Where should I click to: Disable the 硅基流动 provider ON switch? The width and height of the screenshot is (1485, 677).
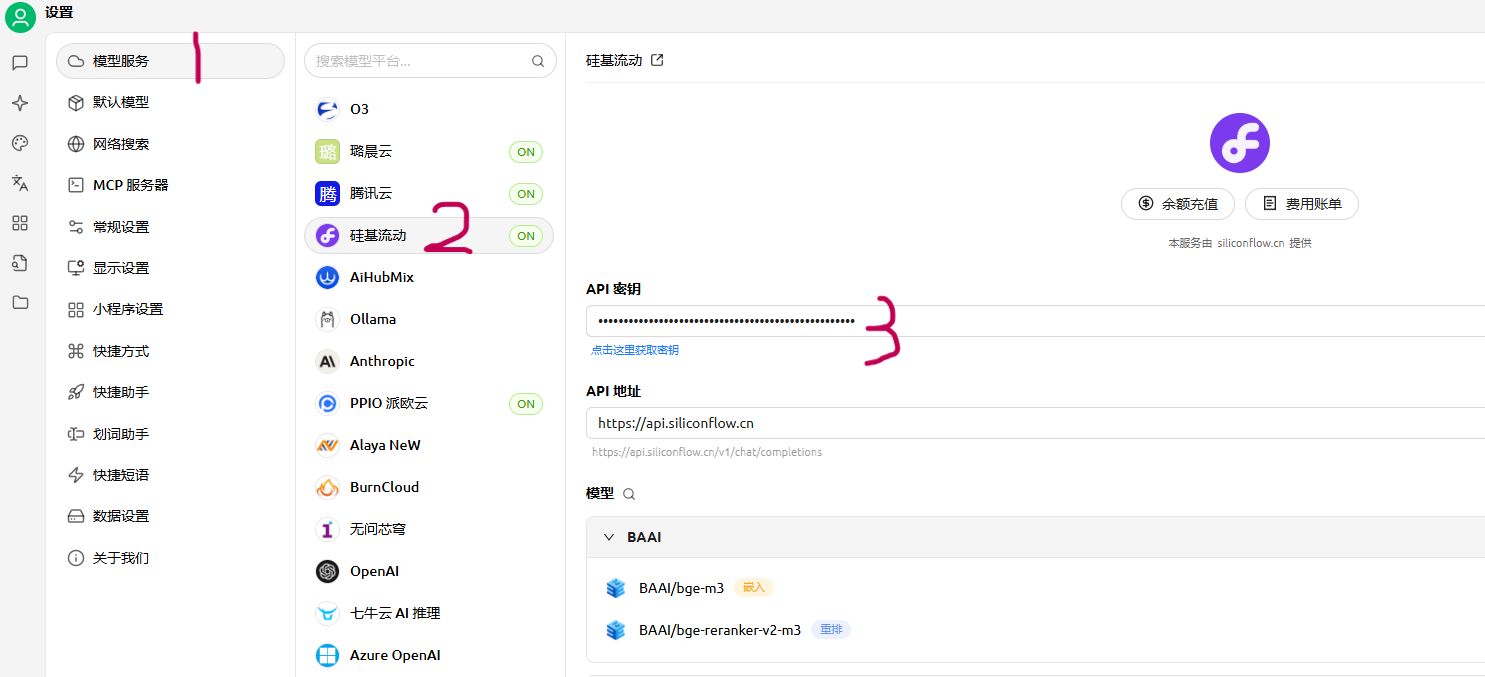point(526,235)
